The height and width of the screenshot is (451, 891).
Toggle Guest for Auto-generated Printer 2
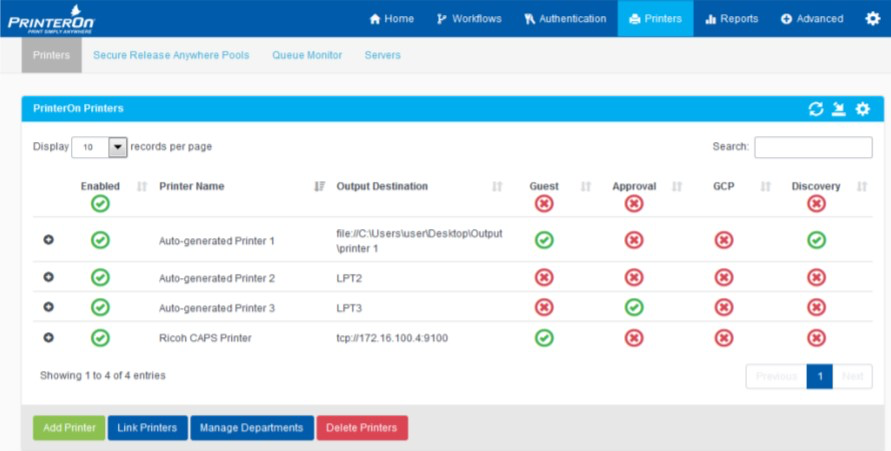coord(544,278)
